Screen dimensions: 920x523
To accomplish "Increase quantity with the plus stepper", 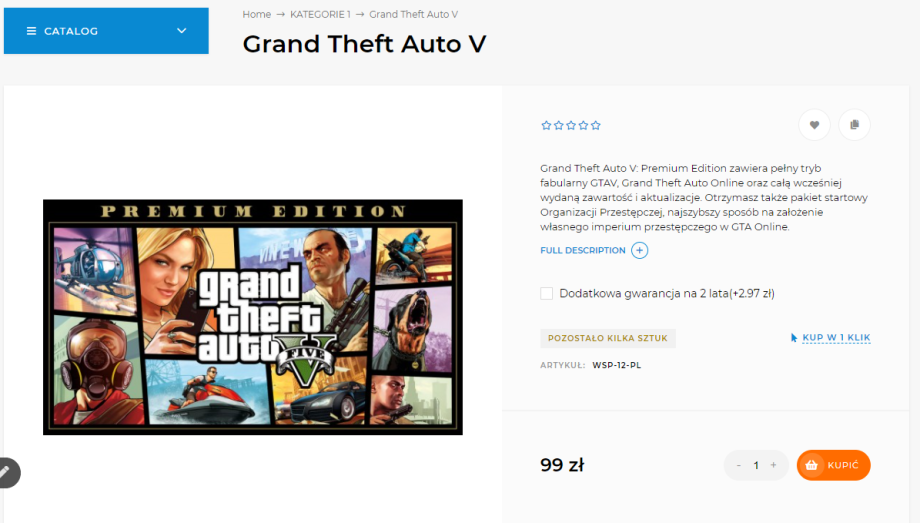I will pyautogui.click(x=773, y=466).
